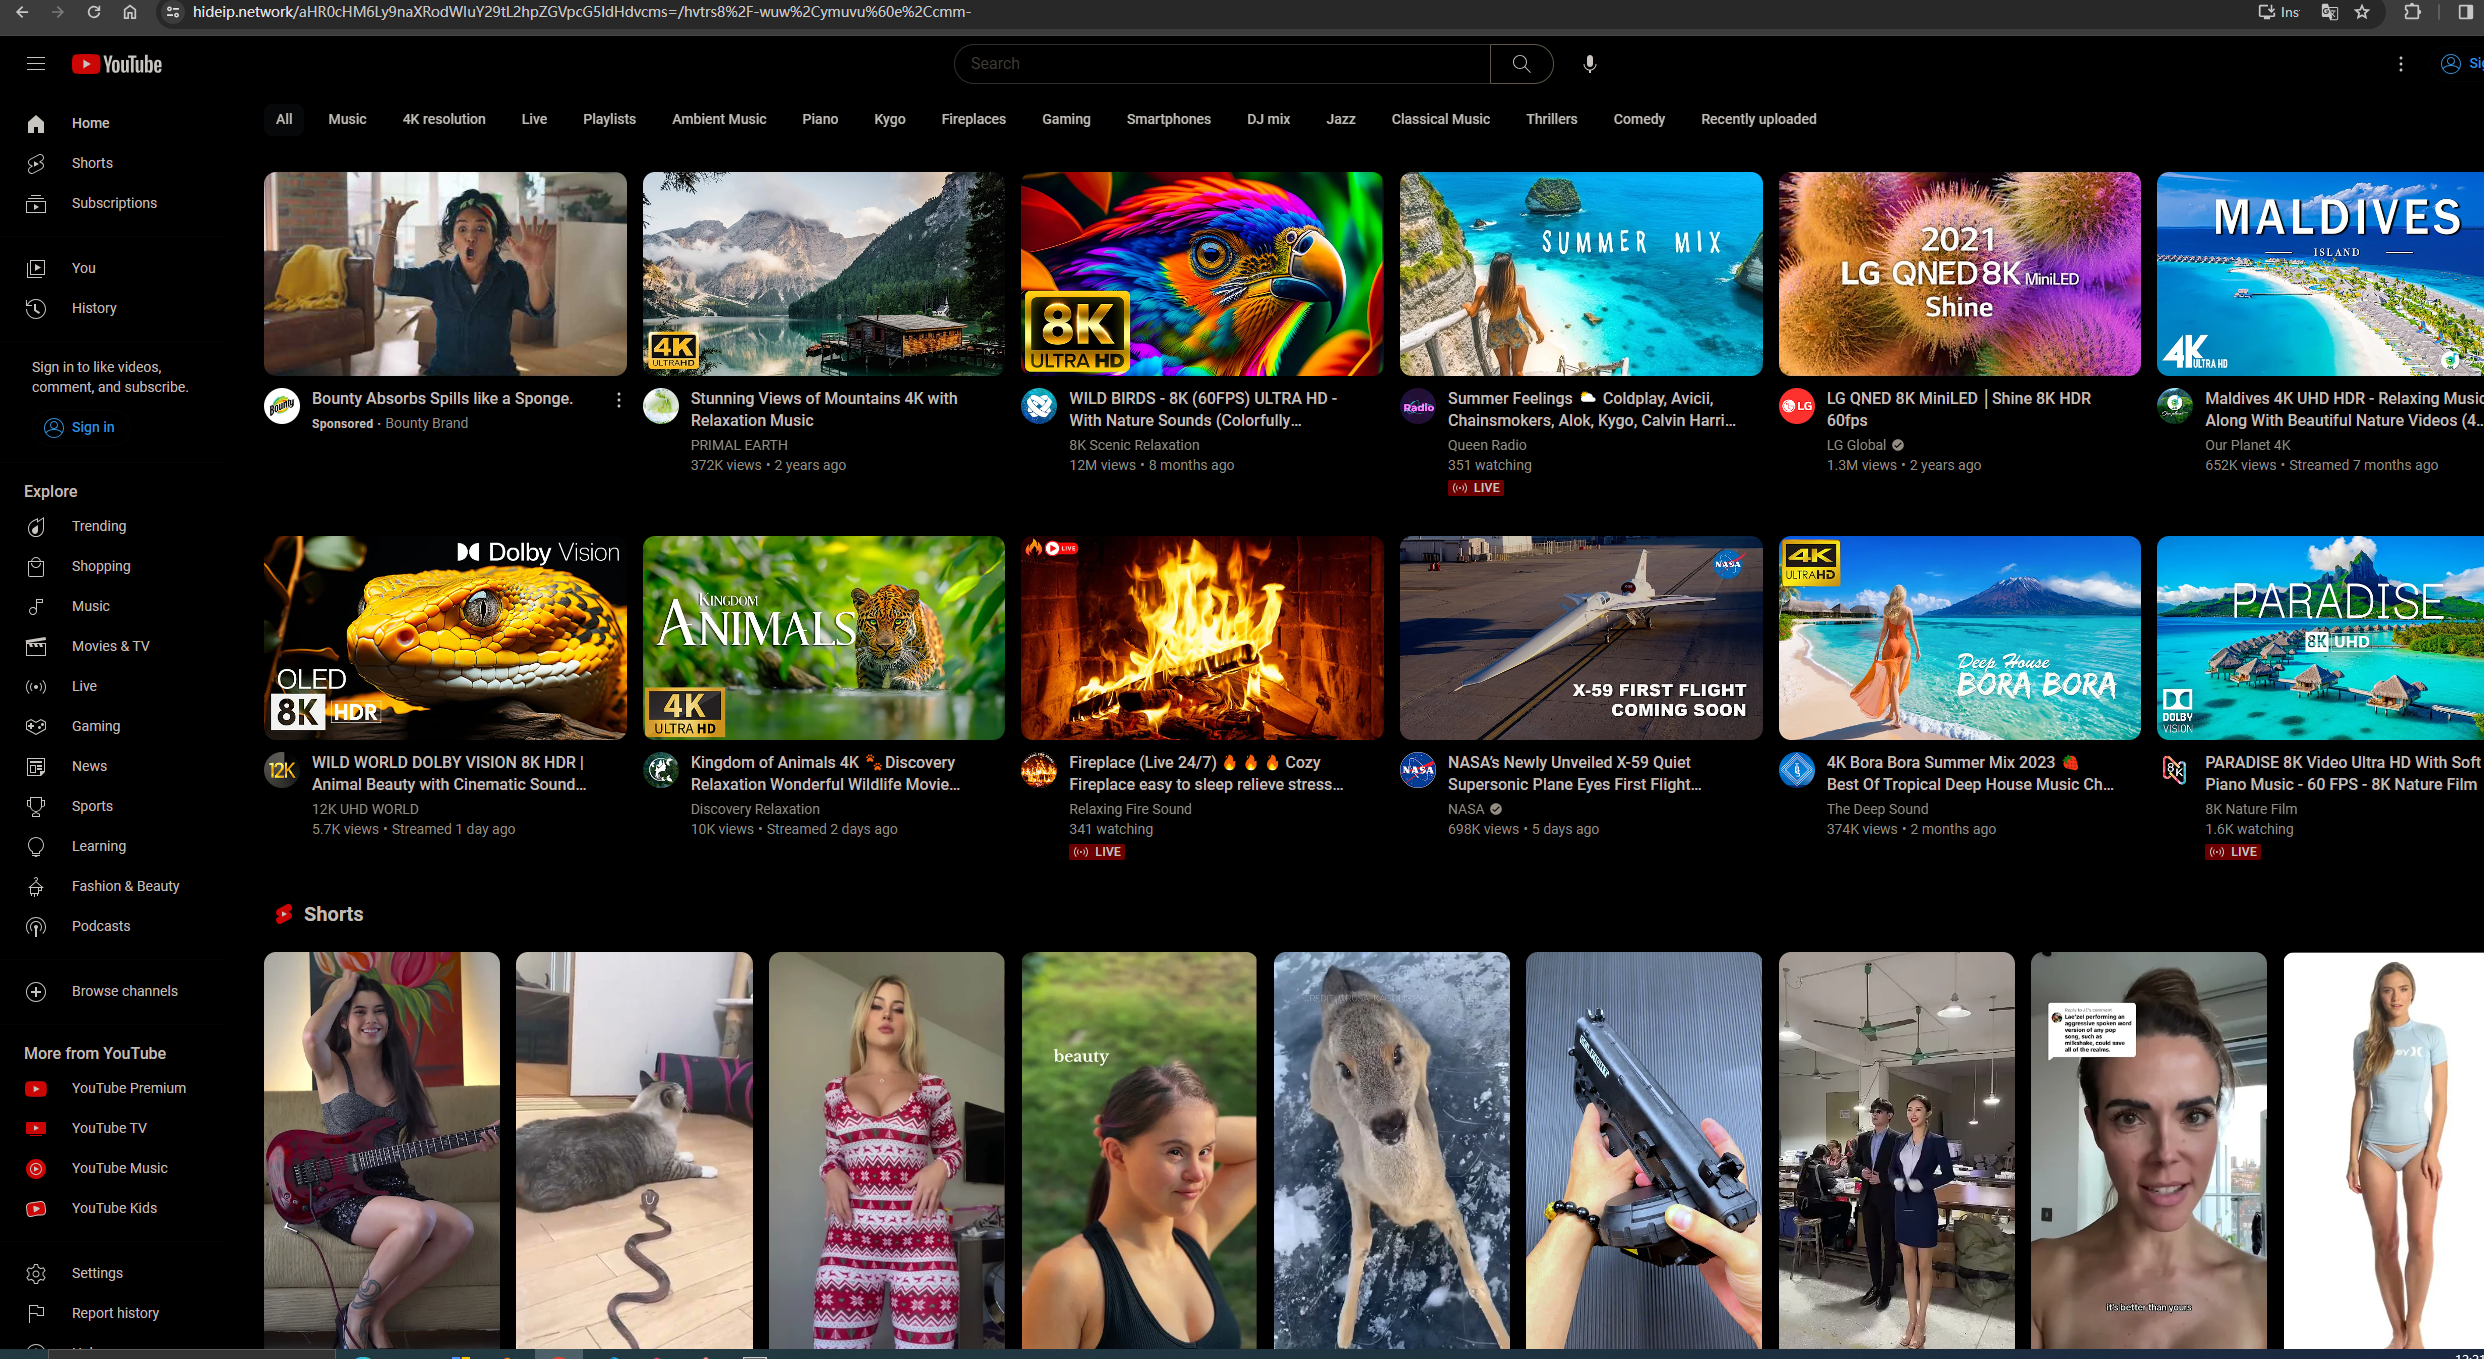Image resolution: width=2484 pixels, height=1359 pixels.
Task: Select the Ambient Music filter chip
Action: tap(719, 119)
